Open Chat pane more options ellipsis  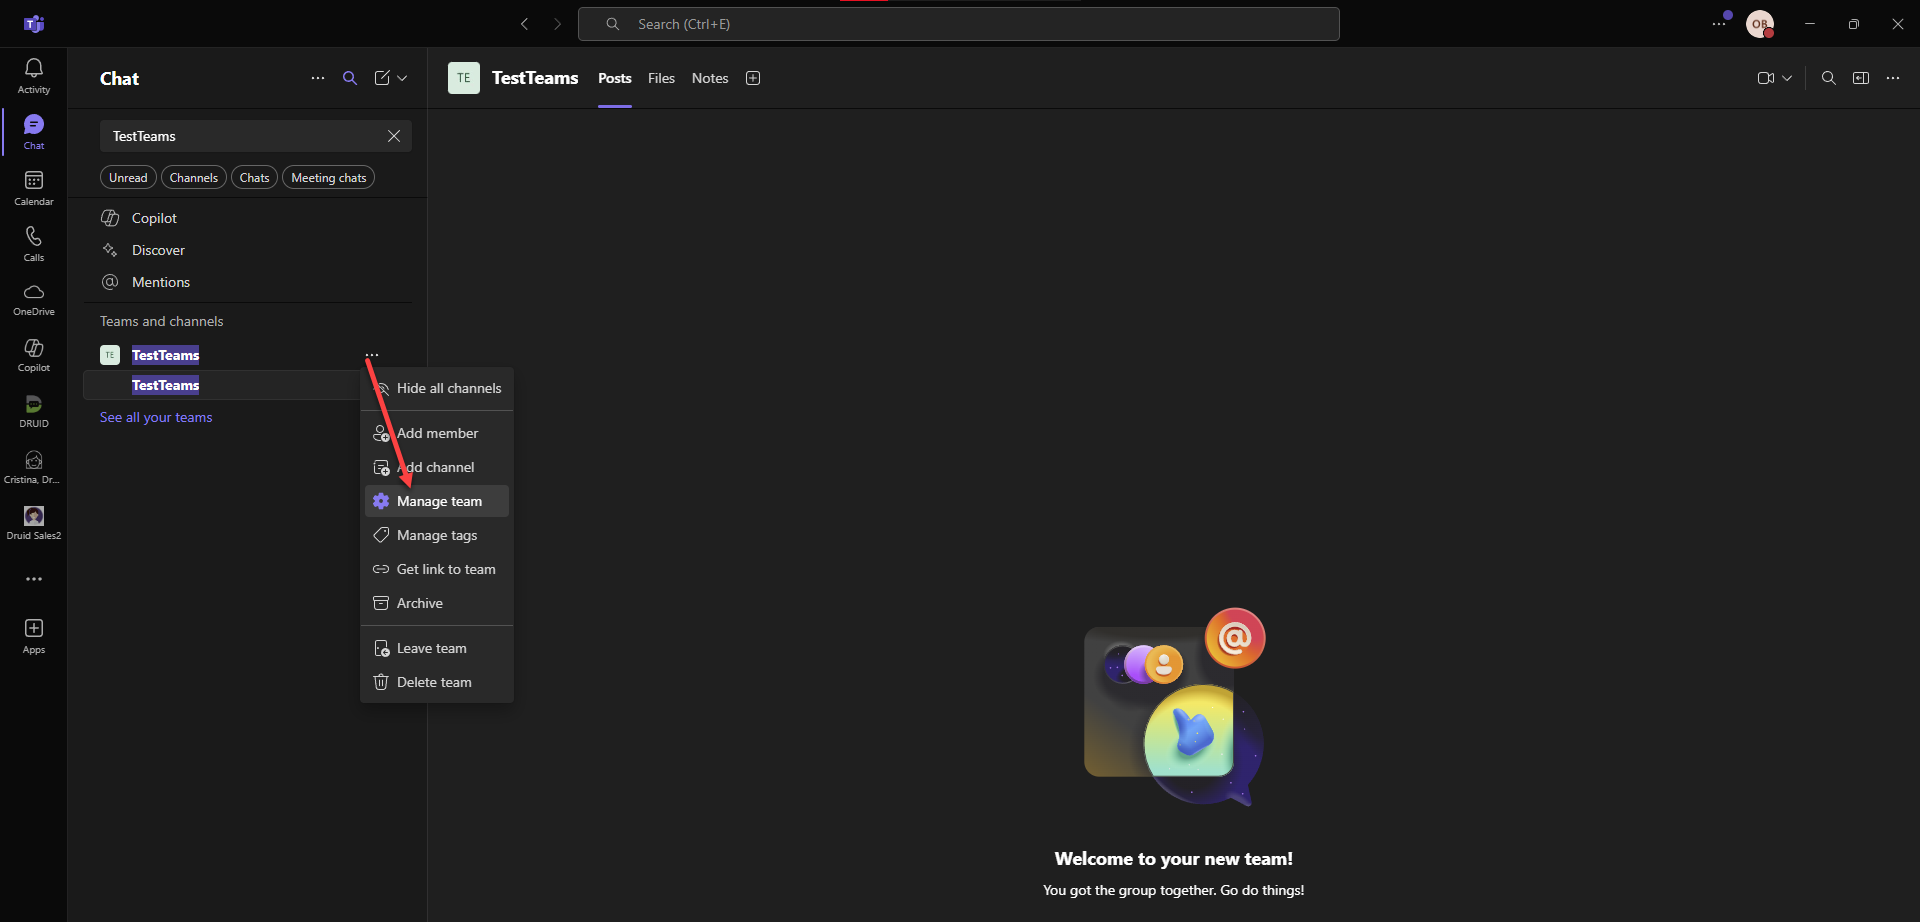(318, 78)
